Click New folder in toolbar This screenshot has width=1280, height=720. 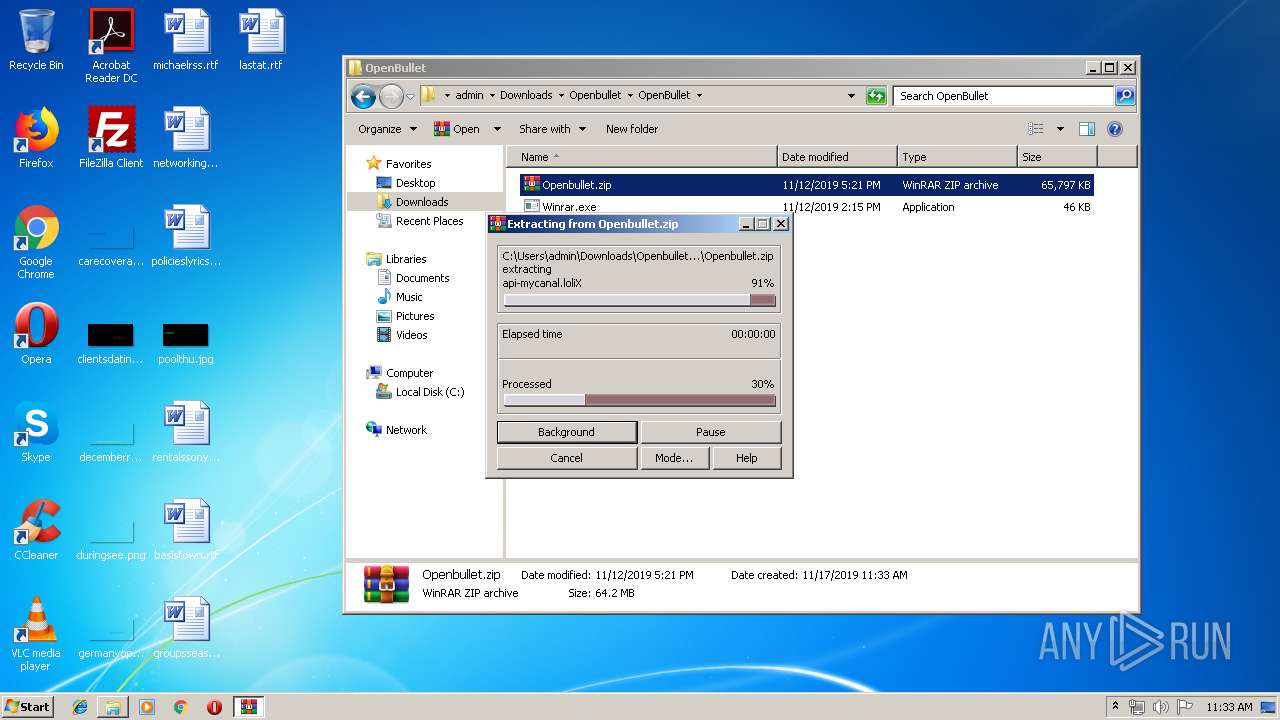coord(632,129)
